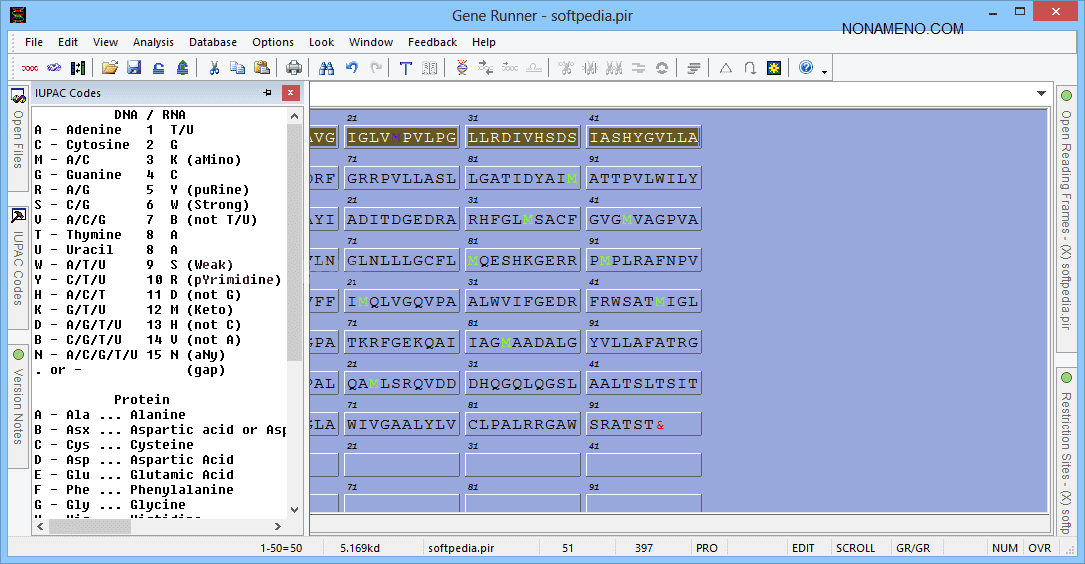Click the blue T text icon
This screenshot has height=564, width=1085.
point(406,68)
